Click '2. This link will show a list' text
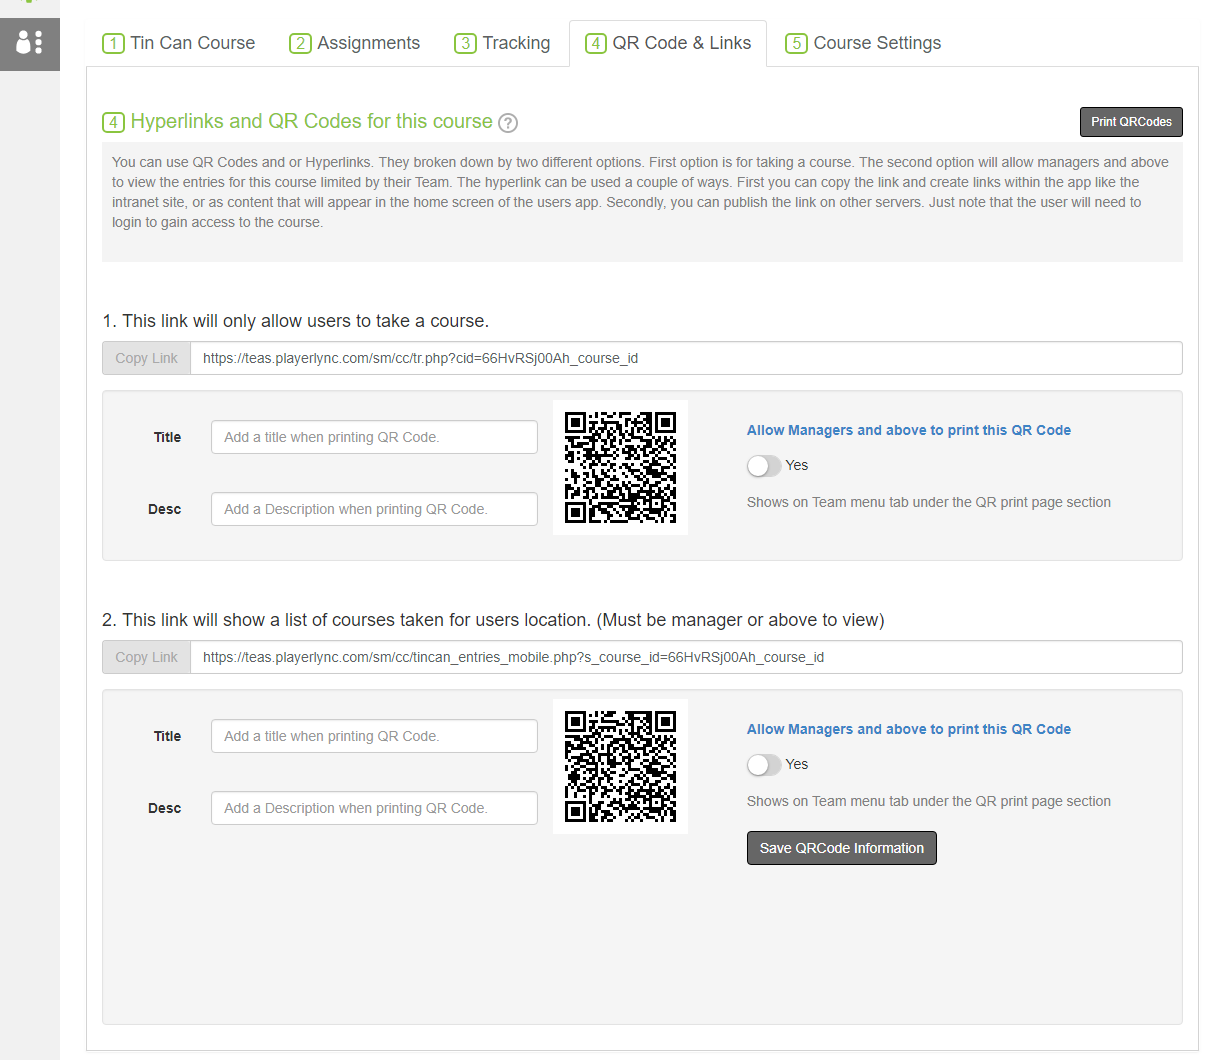This screenshot has height=1060, width=1230. pyautogui.click(x=493, y=620)
